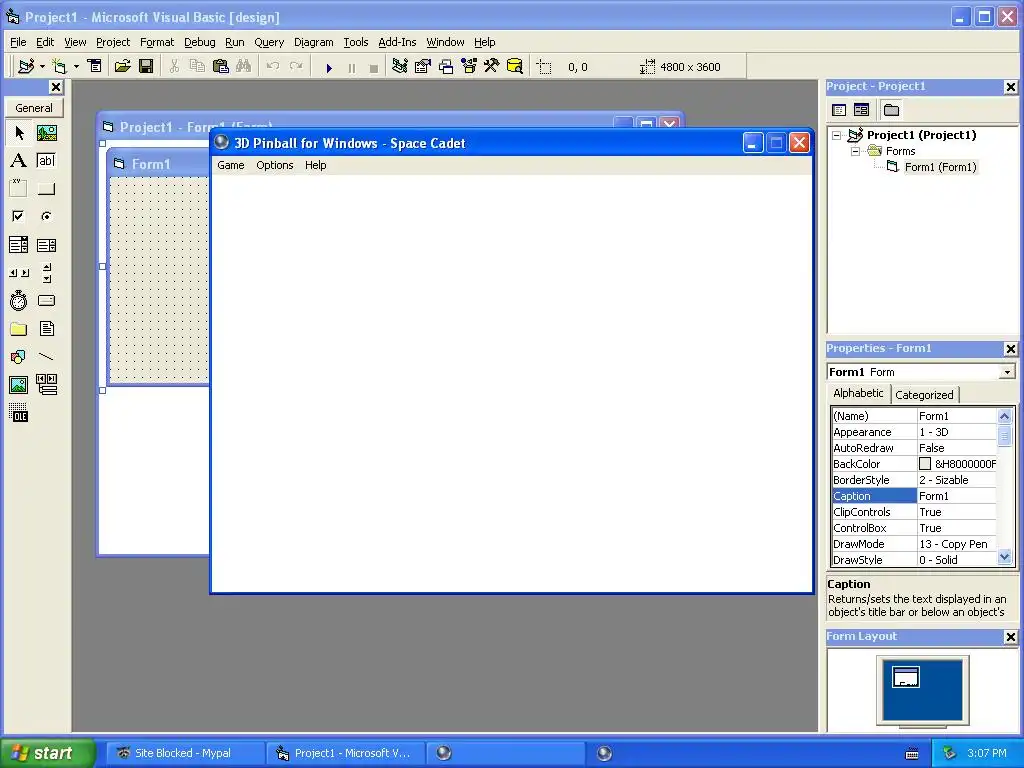Image resolution: width=1024 pixels, height=768 pixels.
Task: Collapse the Project1 (Project1) tree node
Action: (x=837, y=135)
